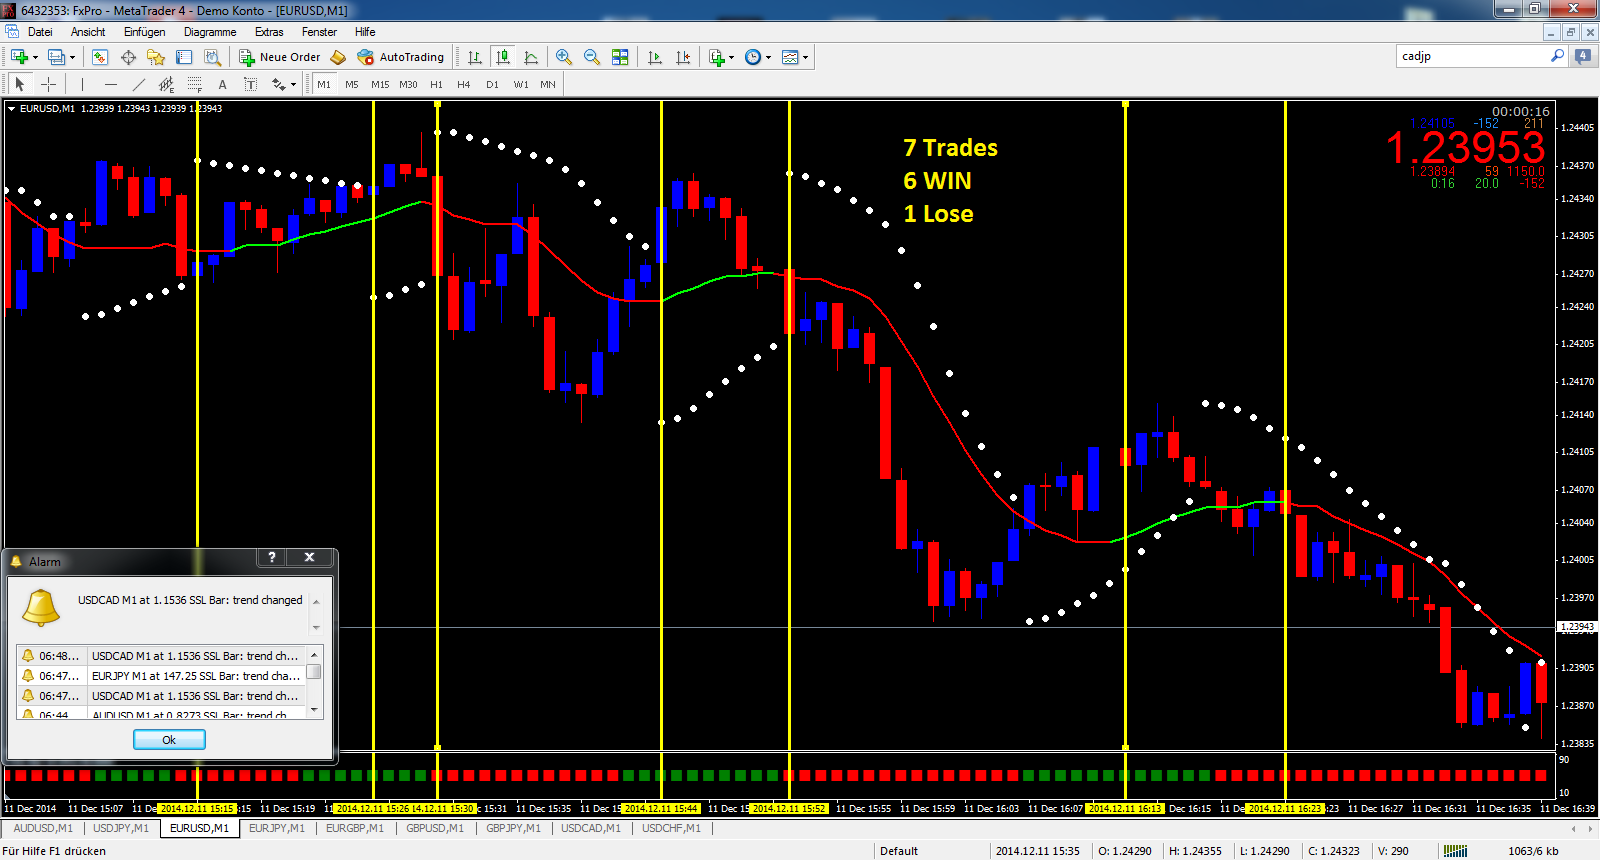Viewport: 1600px width, 860px height.
Task: Open the MetaEditor book icon
Action: [x=338, y=57]
